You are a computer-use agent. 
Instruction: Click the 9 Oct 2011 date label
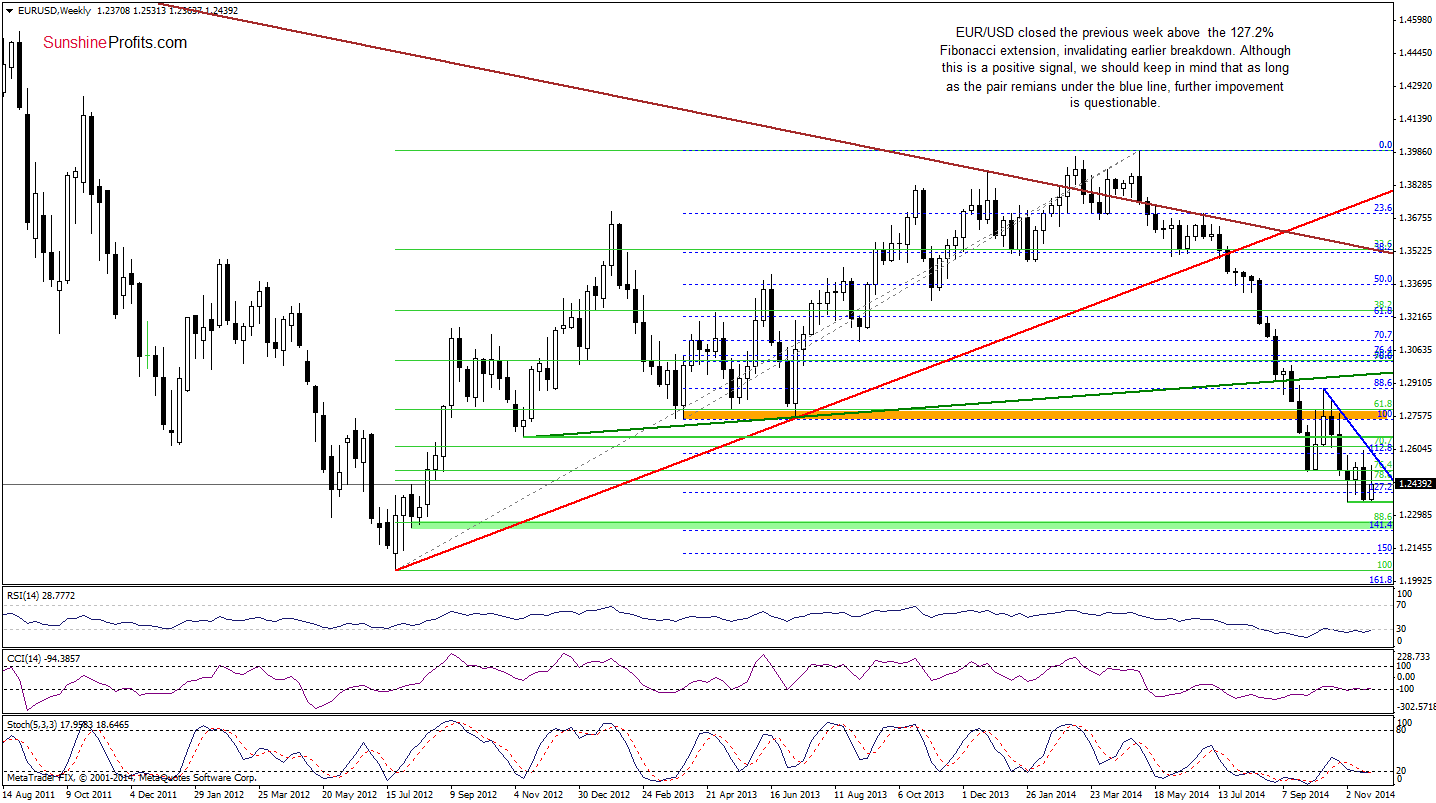[89, 794]
